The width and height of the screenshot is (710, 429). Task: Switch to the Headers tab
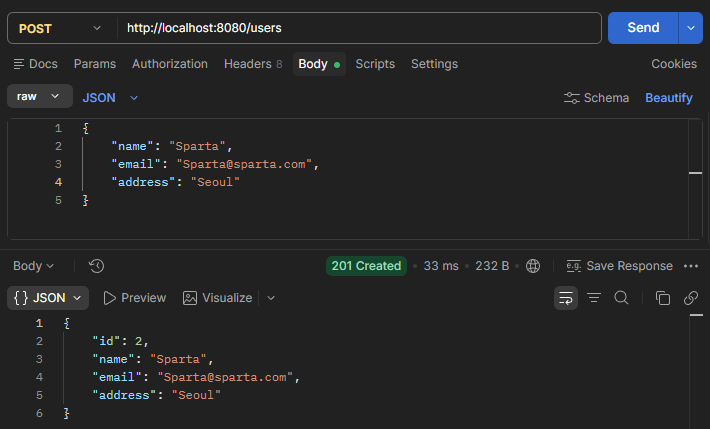[x=253, y=64]
